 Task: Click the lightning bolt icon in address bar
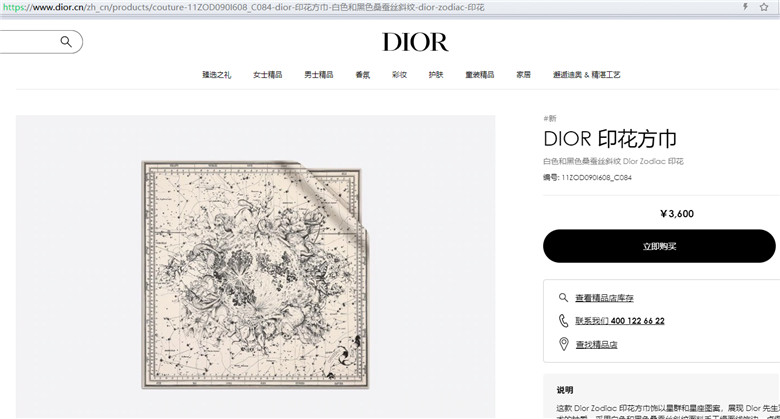(745, 7)
